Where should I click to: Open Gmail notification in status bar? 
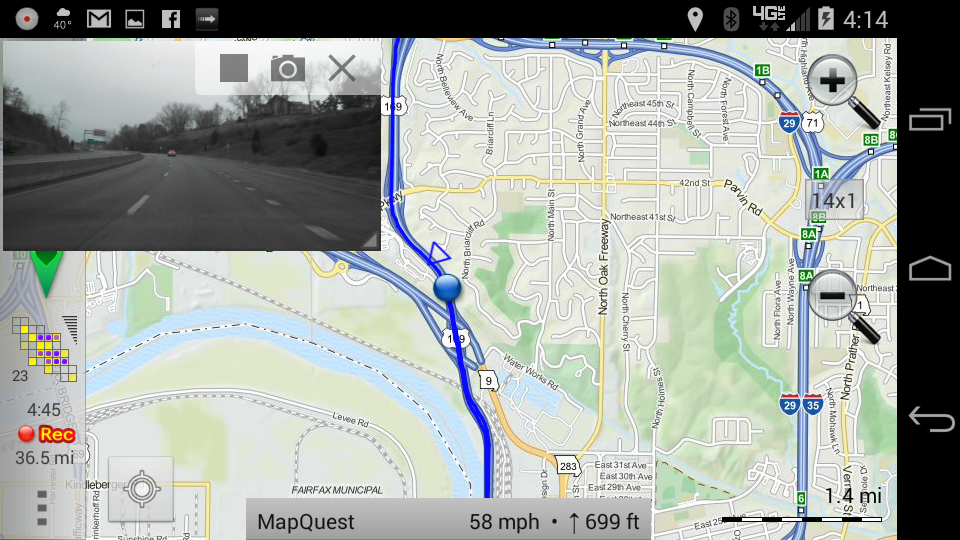(99, 19)
